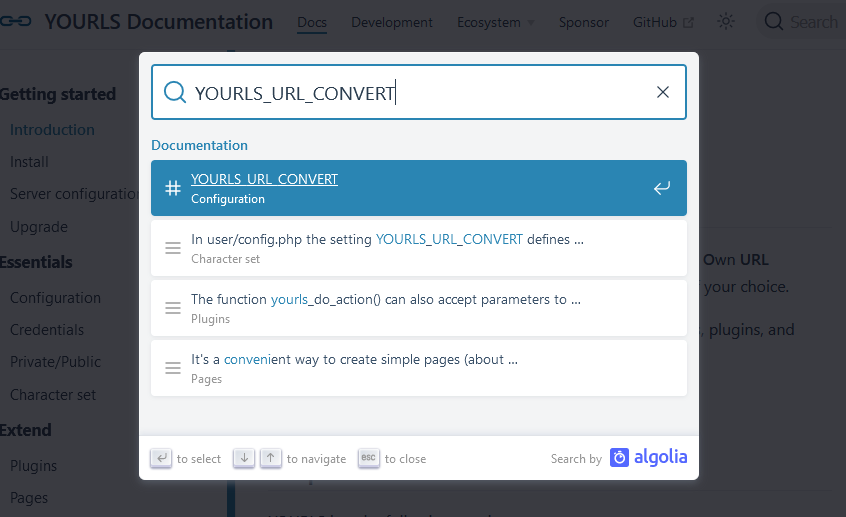Image resolution: width=846 pixels, height=517 pixels.
Task: Toggle the dark/light mode sun icon
Action: click(x=726, y=22)
